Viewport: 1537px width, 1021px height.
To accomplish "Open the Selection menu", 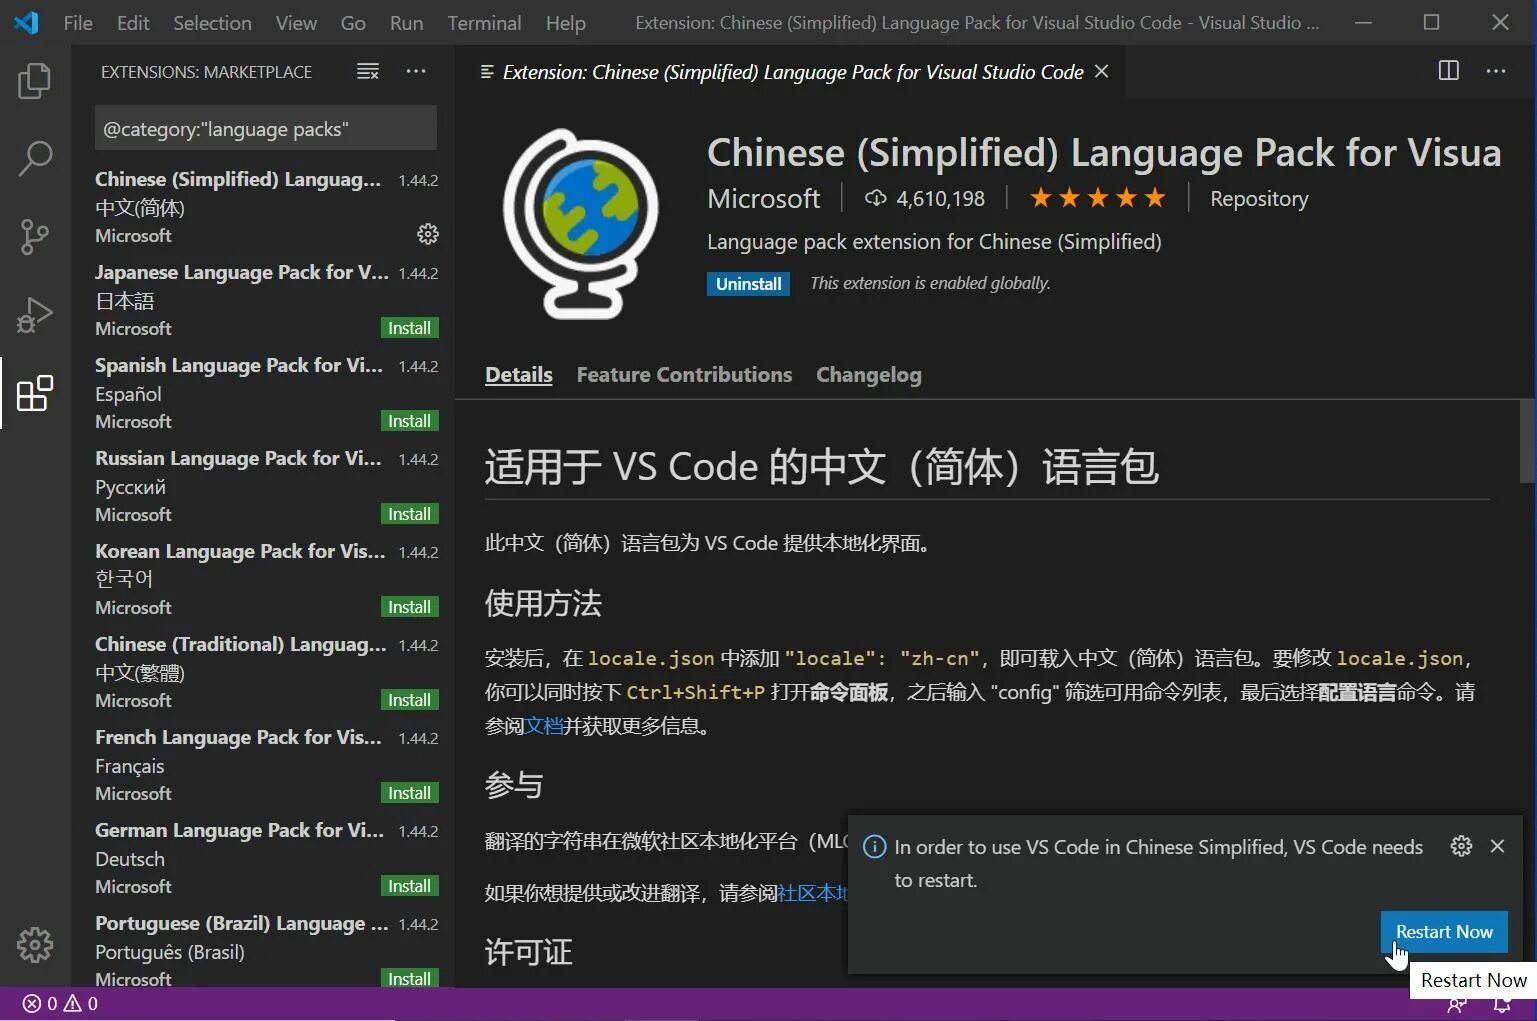I will 212,22.
